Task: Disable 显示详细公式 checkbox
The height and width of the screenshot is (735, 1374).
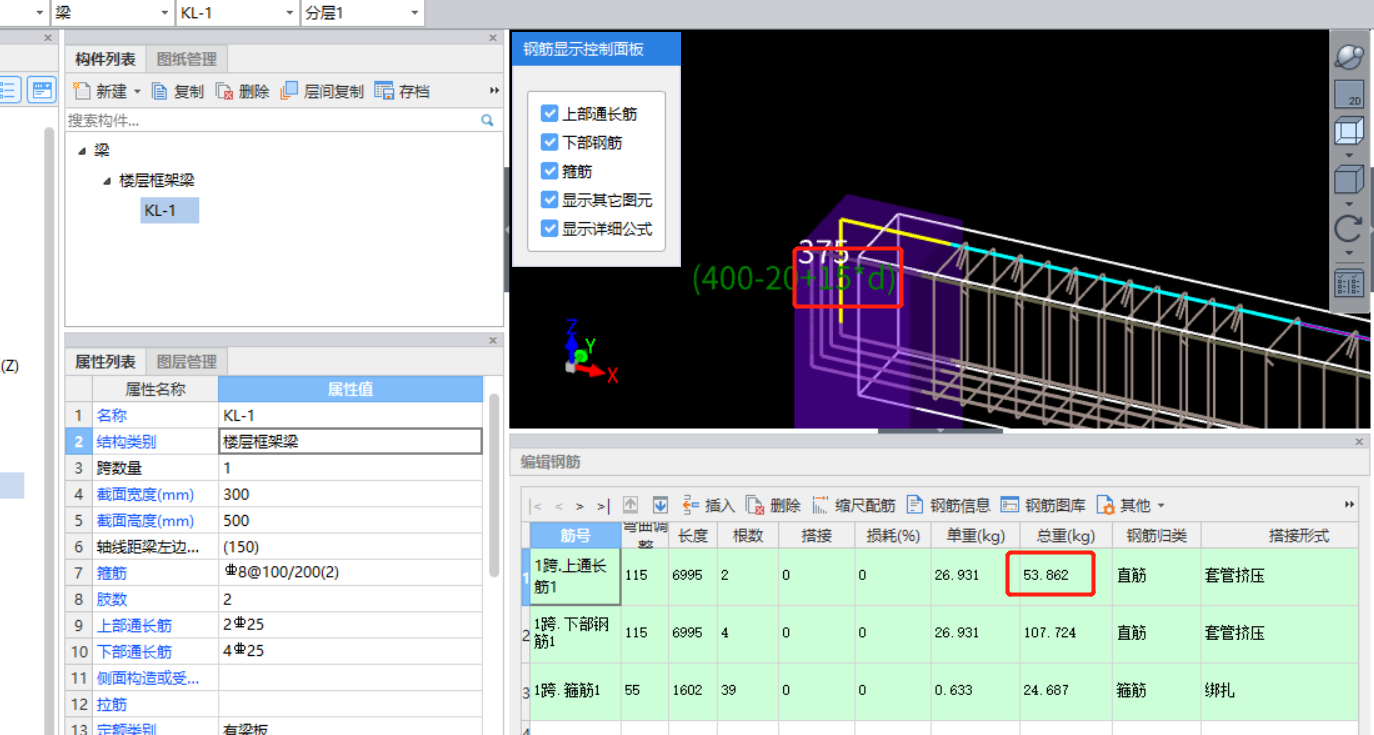Action: (549, 228)
